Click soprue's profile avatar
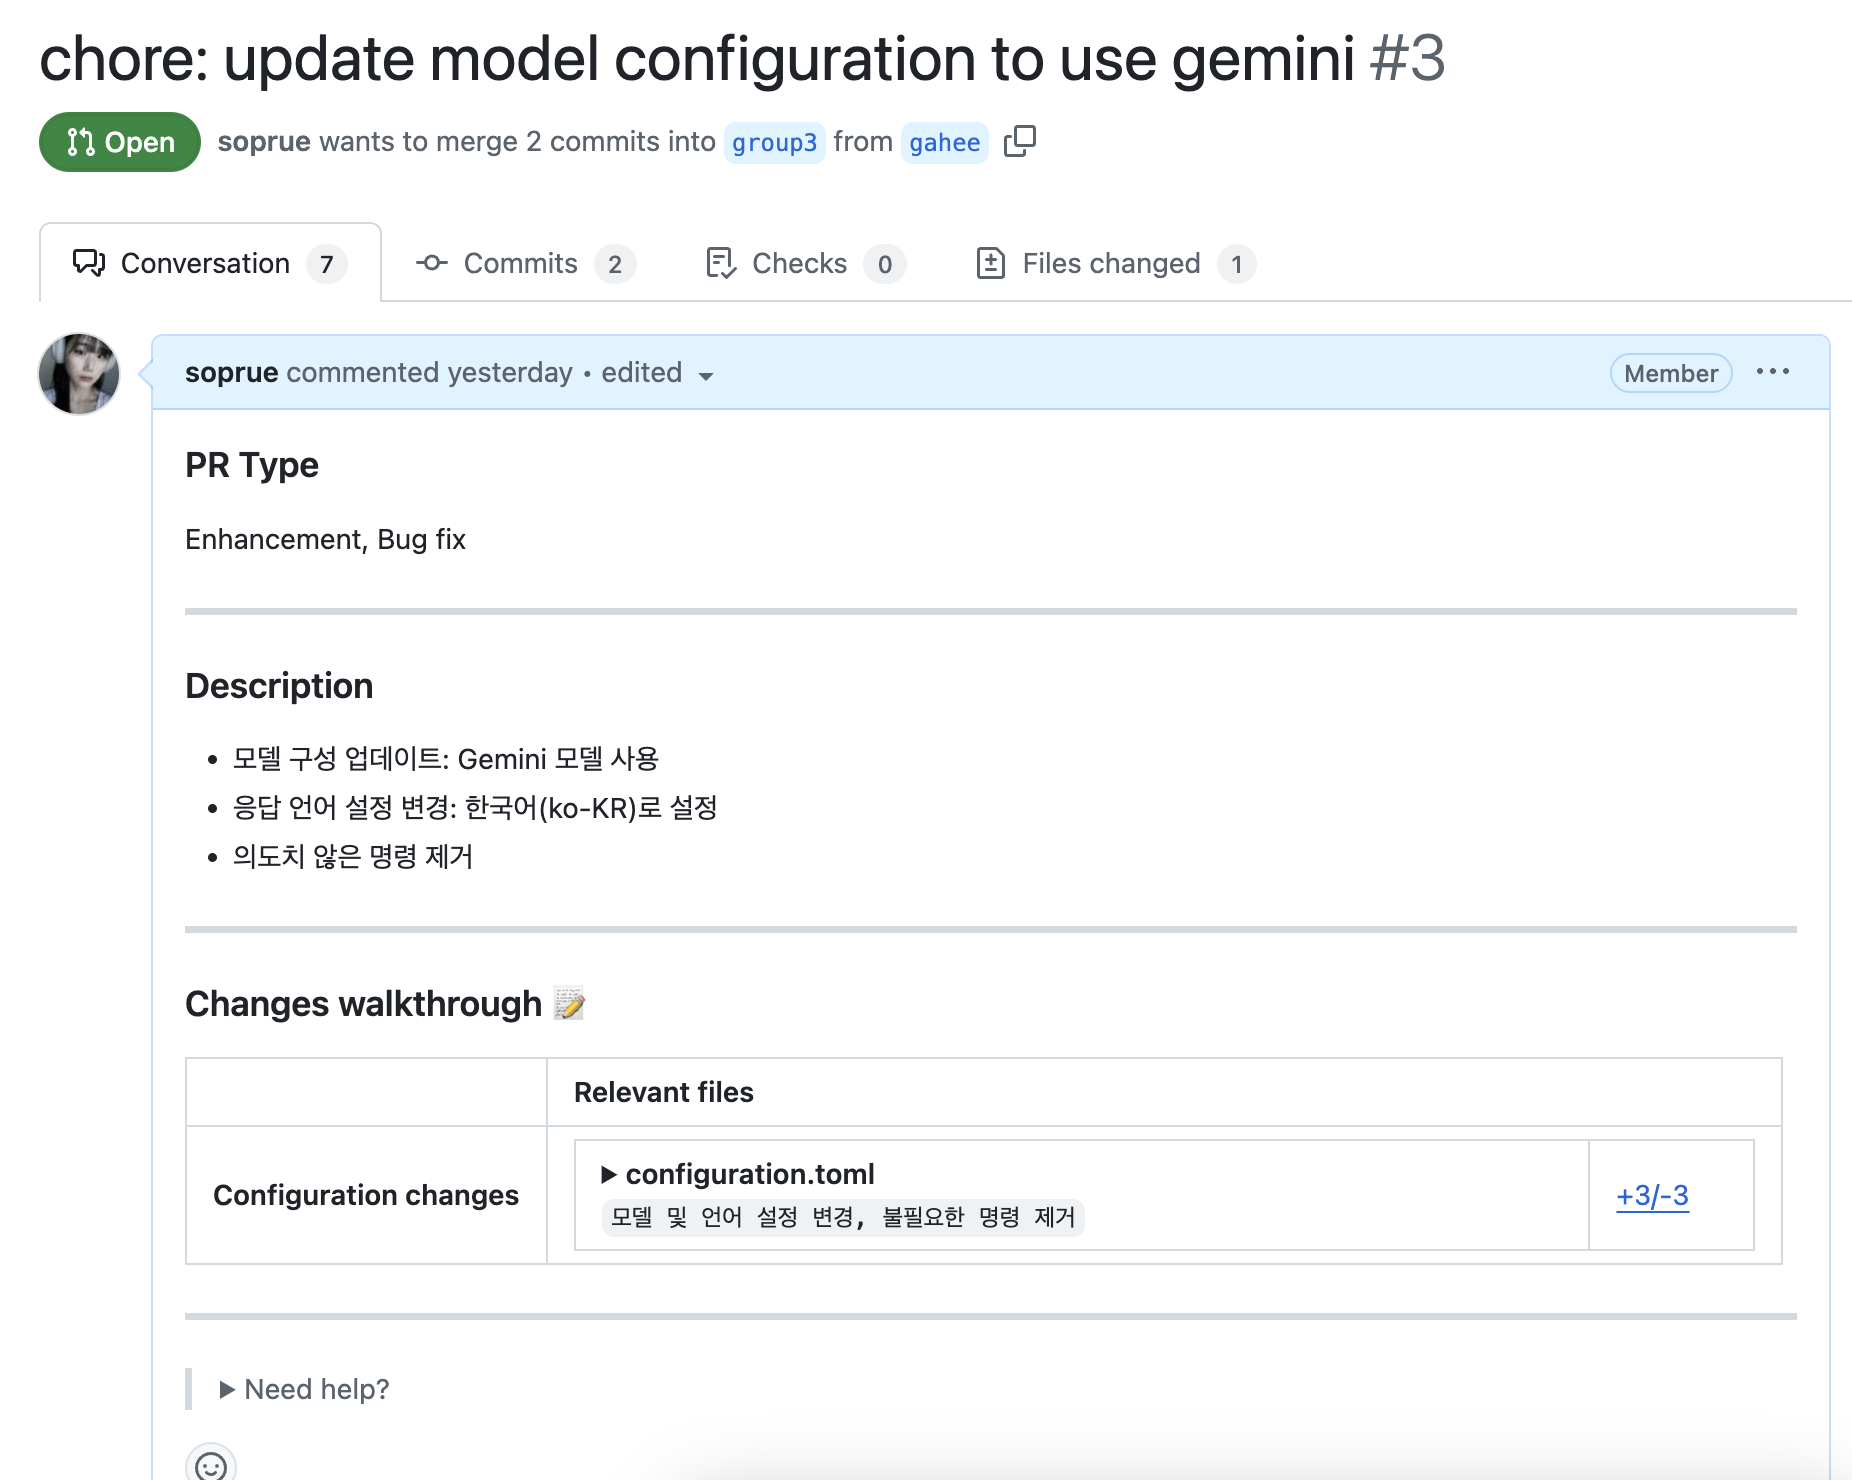Image resolution: width=1852 pixels, height=1480 pixels. point(79,374)
